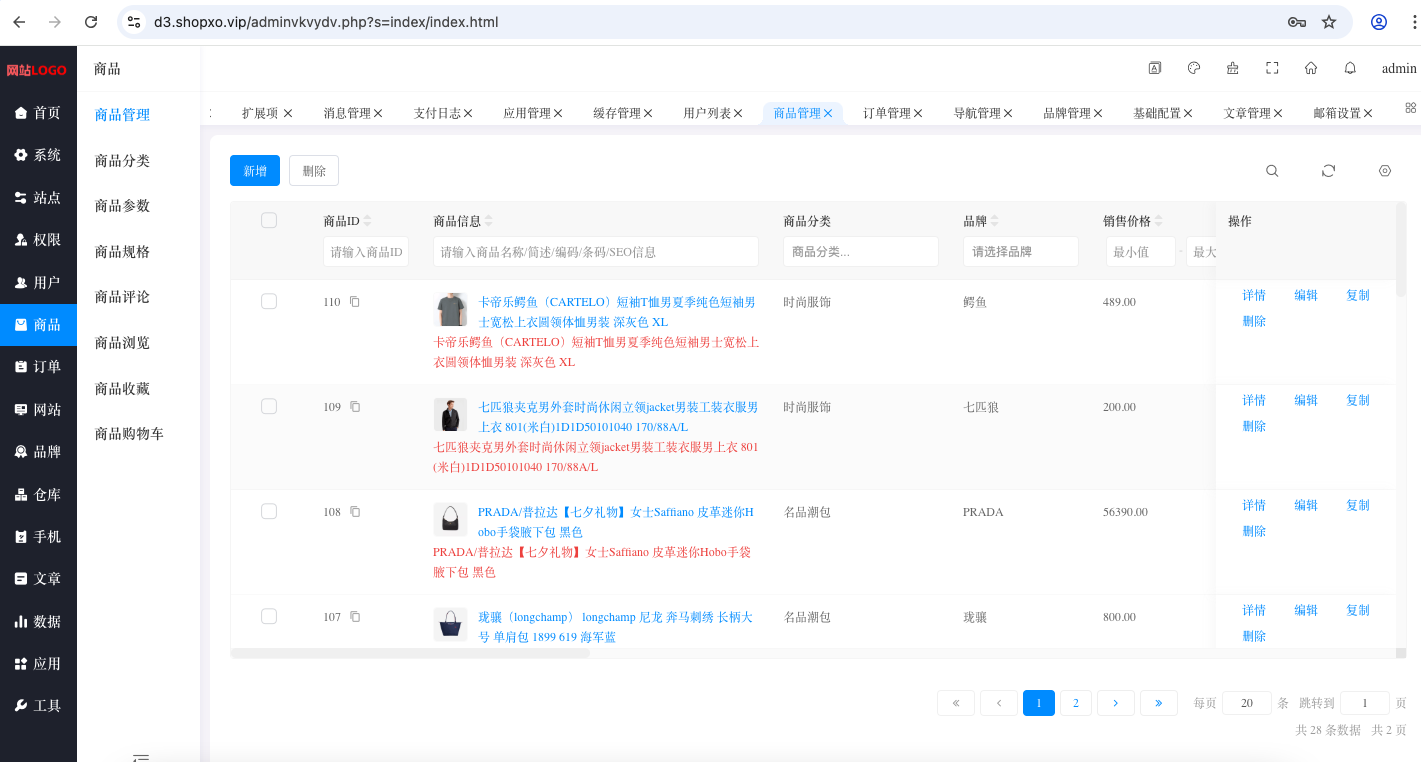Check the checkbox for product 108

pyautogui.click(x=269, y=511)
